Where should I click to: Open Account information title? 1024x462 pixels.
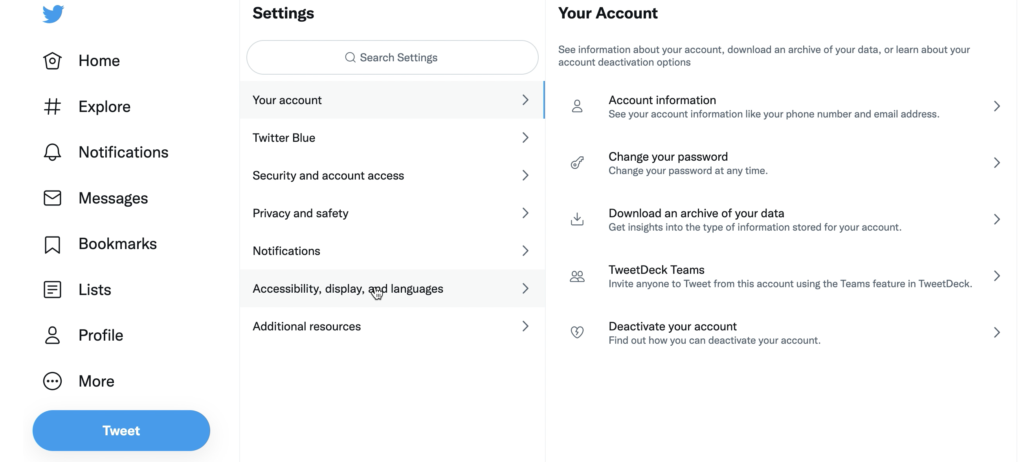coord(662,100)
